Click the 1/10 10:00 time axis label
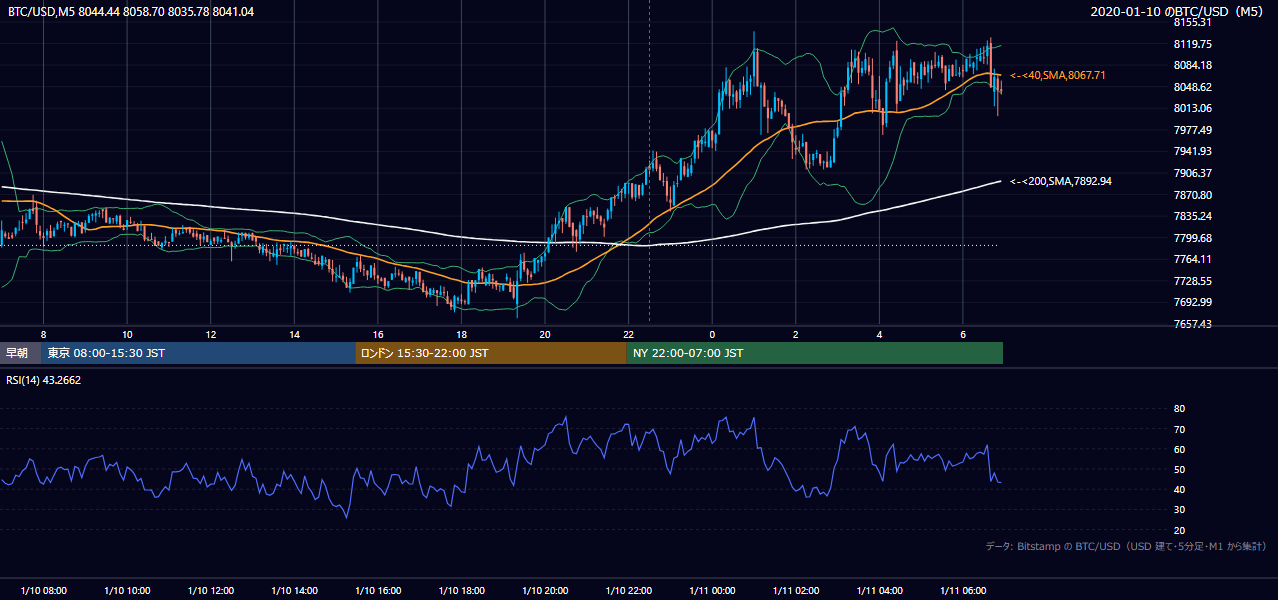Image resolution: width=1278 pixels, height=600 pixels. [x=127, y=590]
